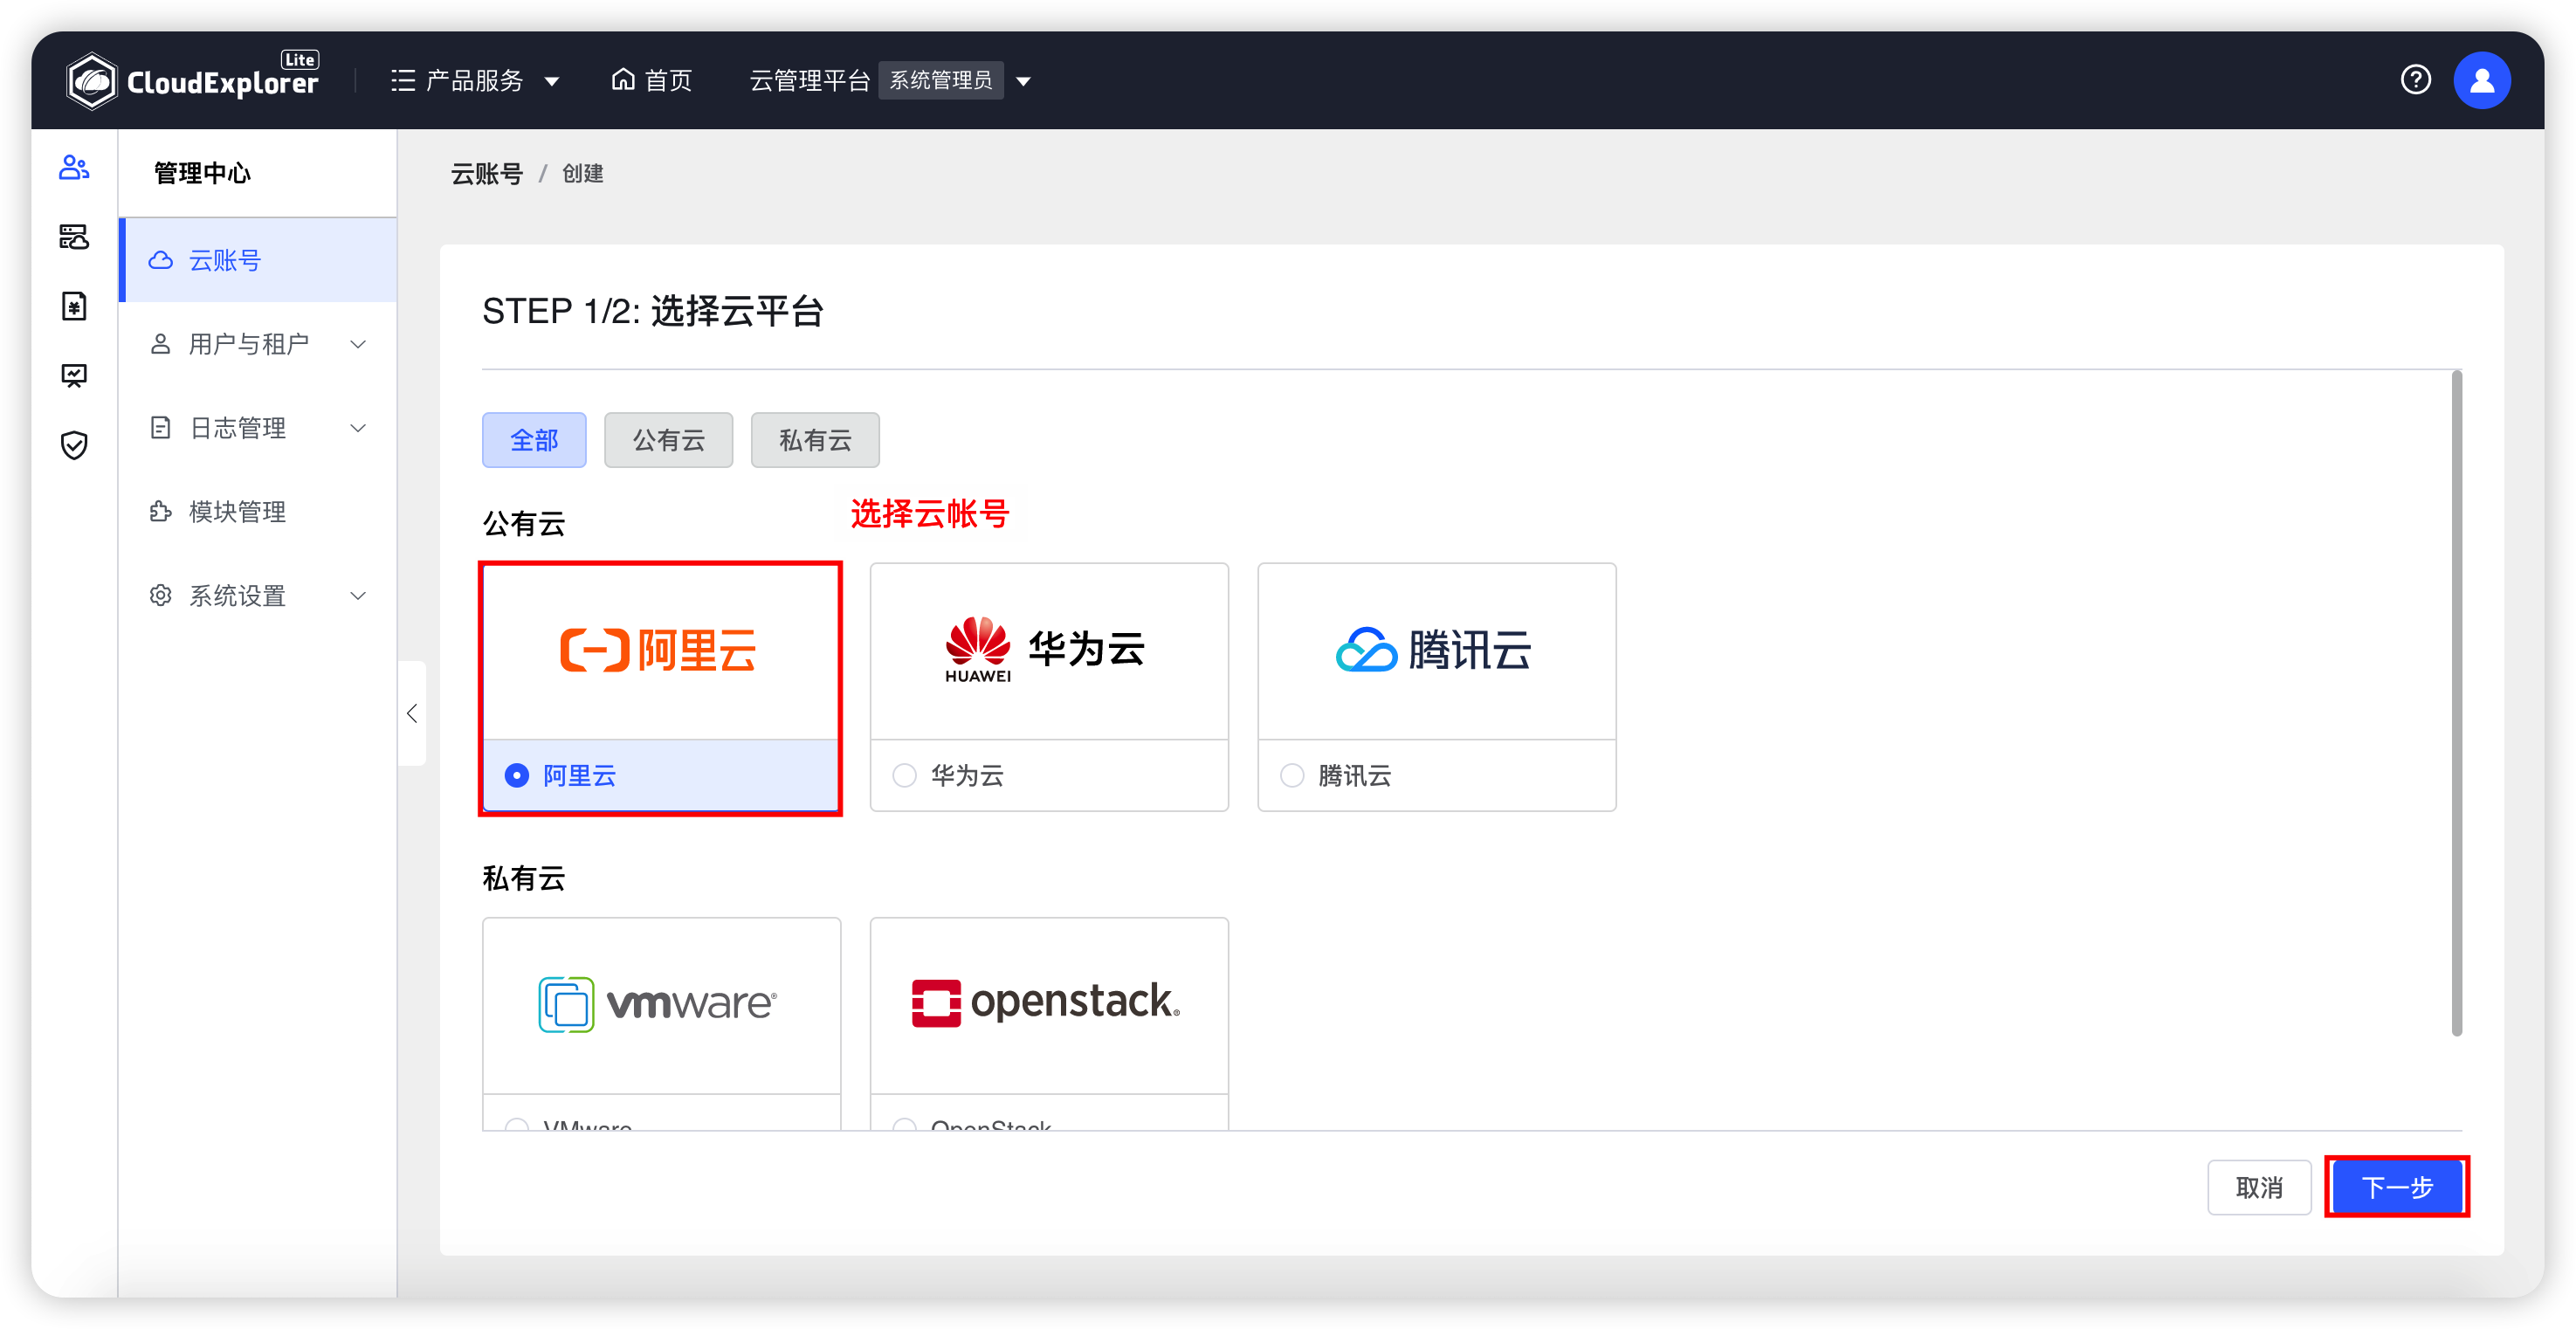Image resolution: width=2576 pixels, height=1329 pixels.
Task: Select the 全部 filter tab
Action: (x=534, y=440)
